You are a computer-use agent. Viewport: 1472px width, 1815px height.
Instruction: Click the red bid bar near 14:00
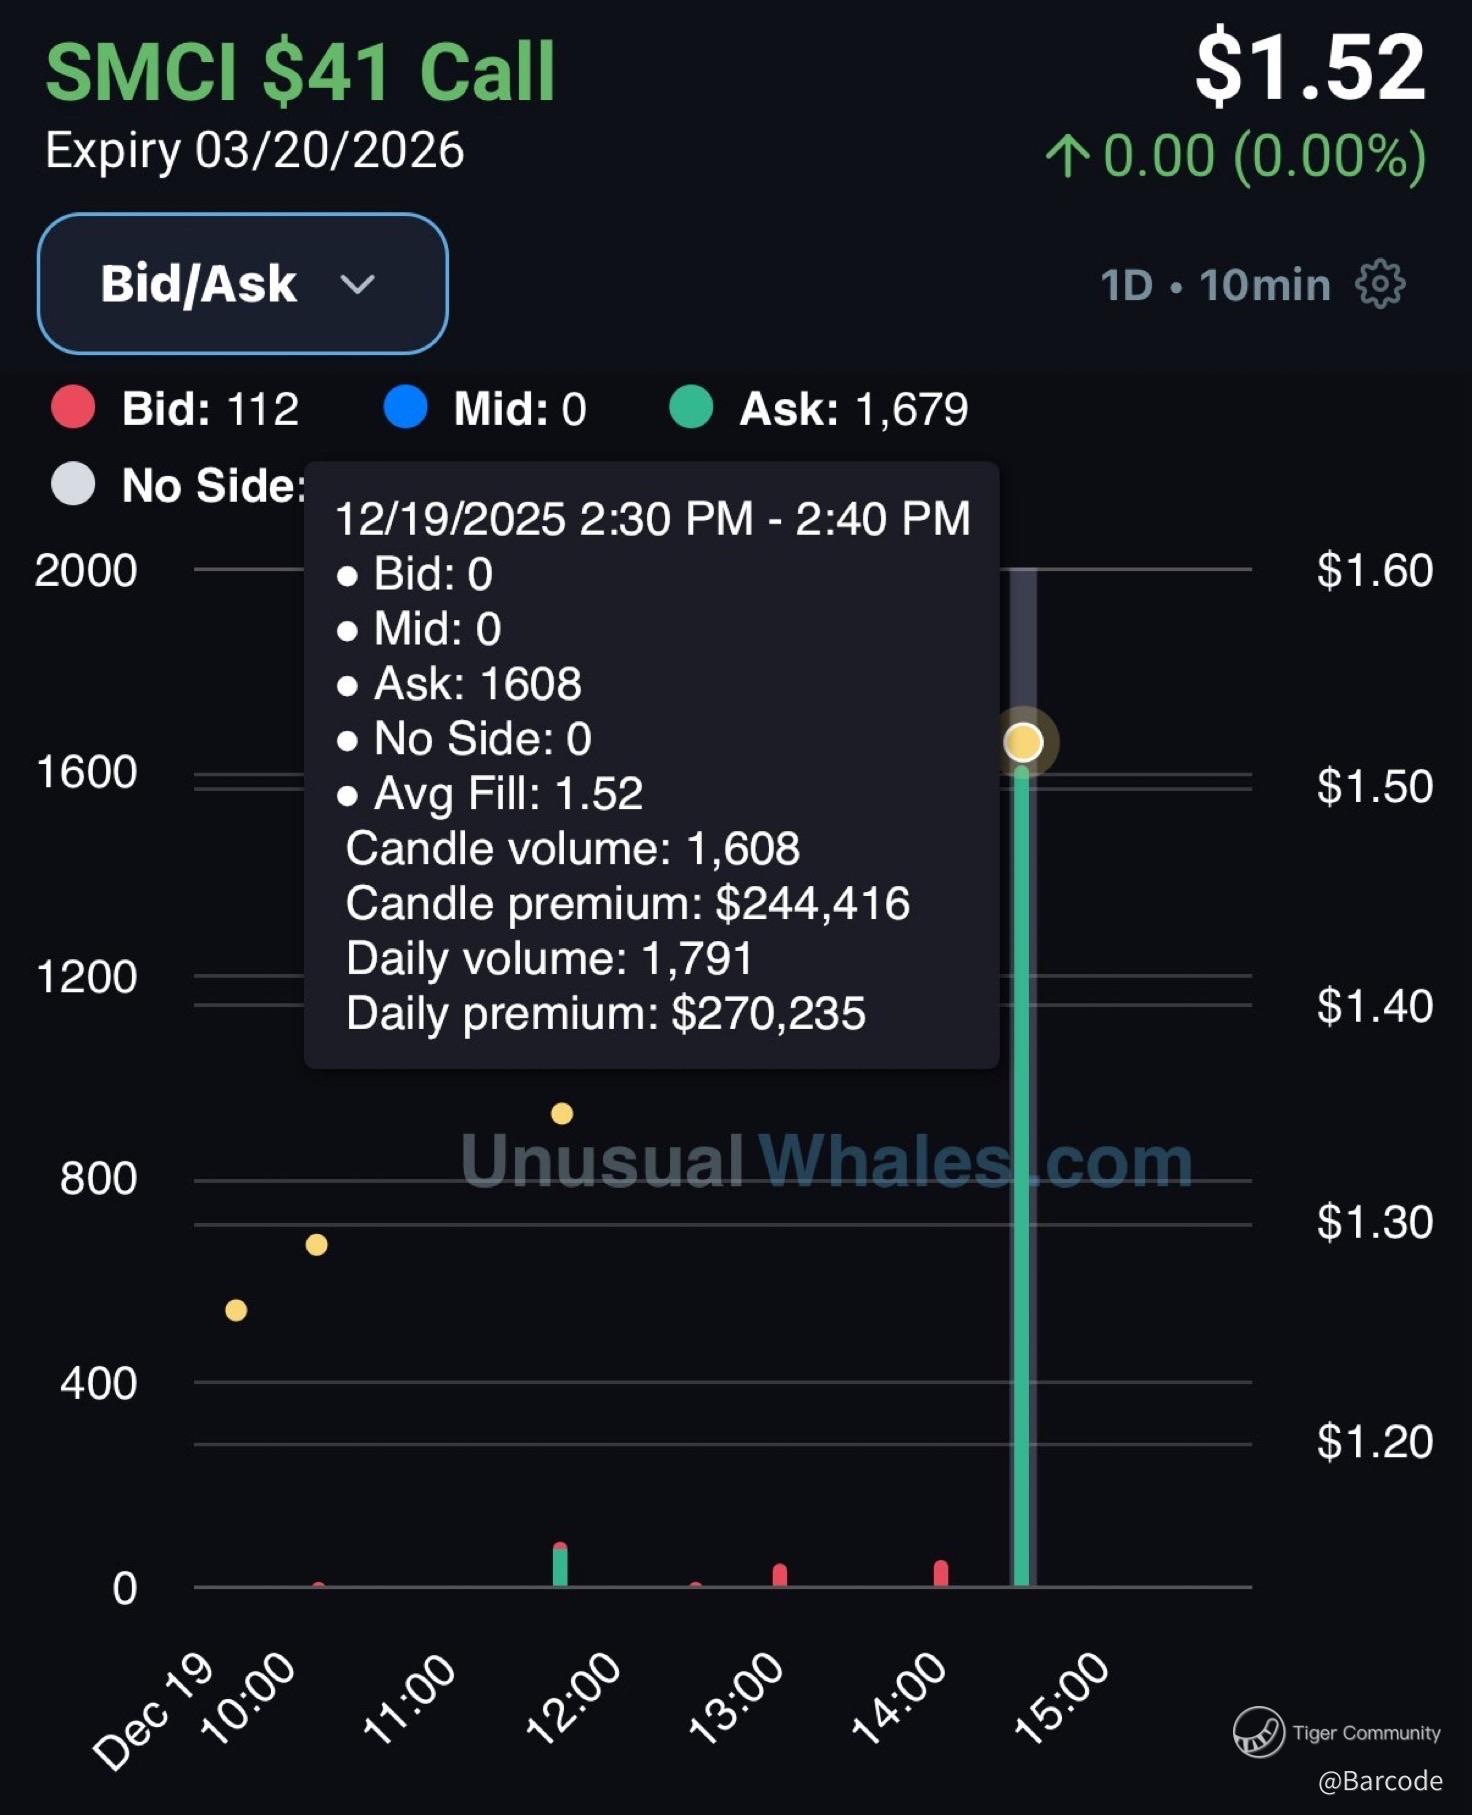click(x=941, y=1573)
